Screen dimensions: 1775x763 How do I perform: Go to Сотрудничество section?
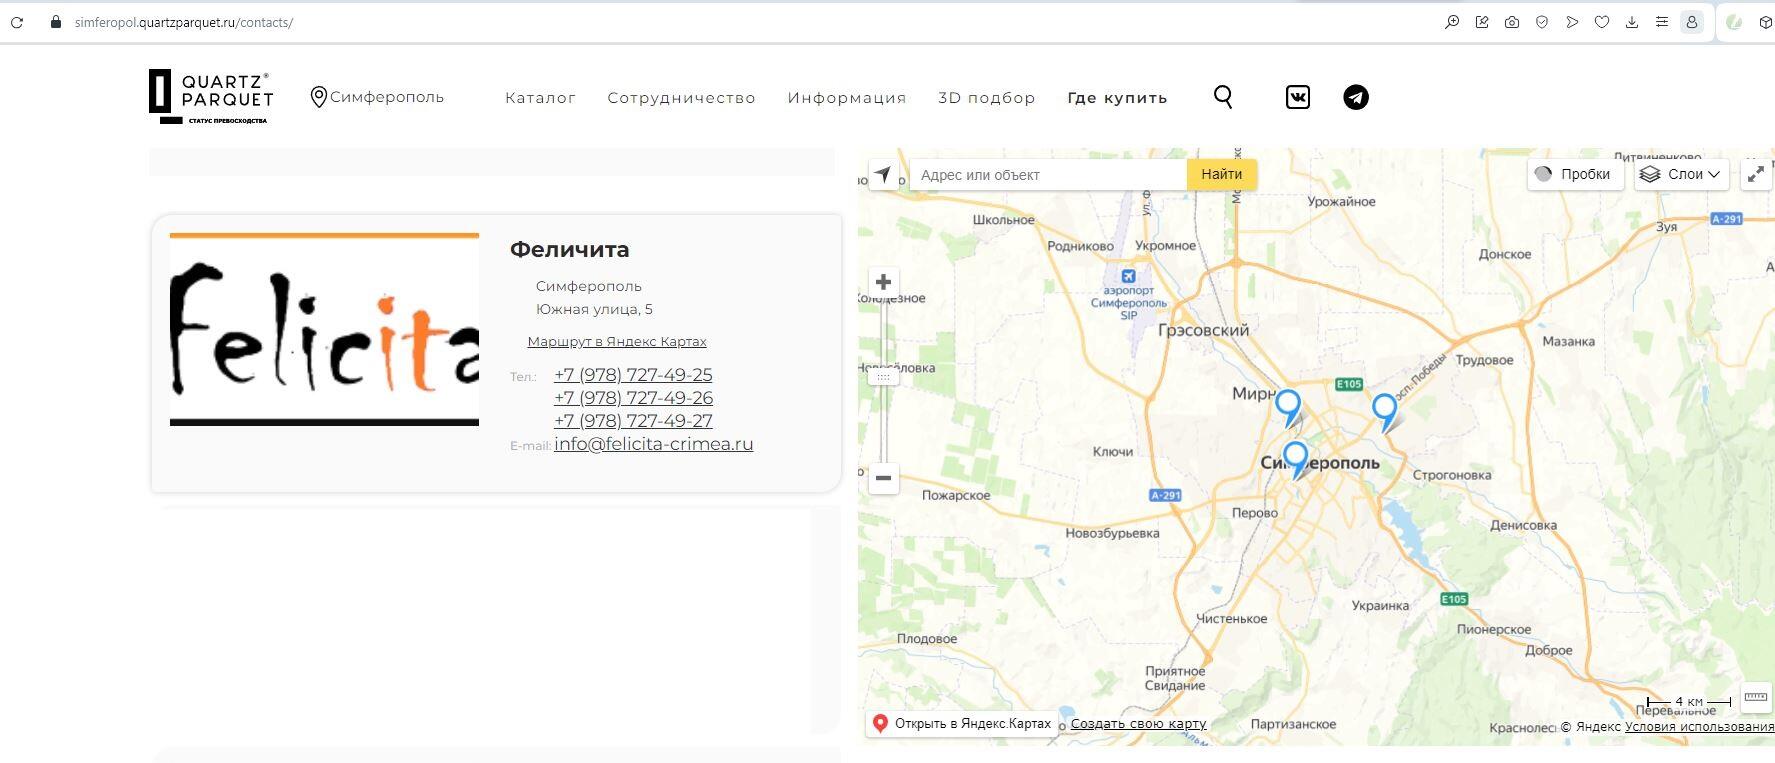tap(681, 98)
